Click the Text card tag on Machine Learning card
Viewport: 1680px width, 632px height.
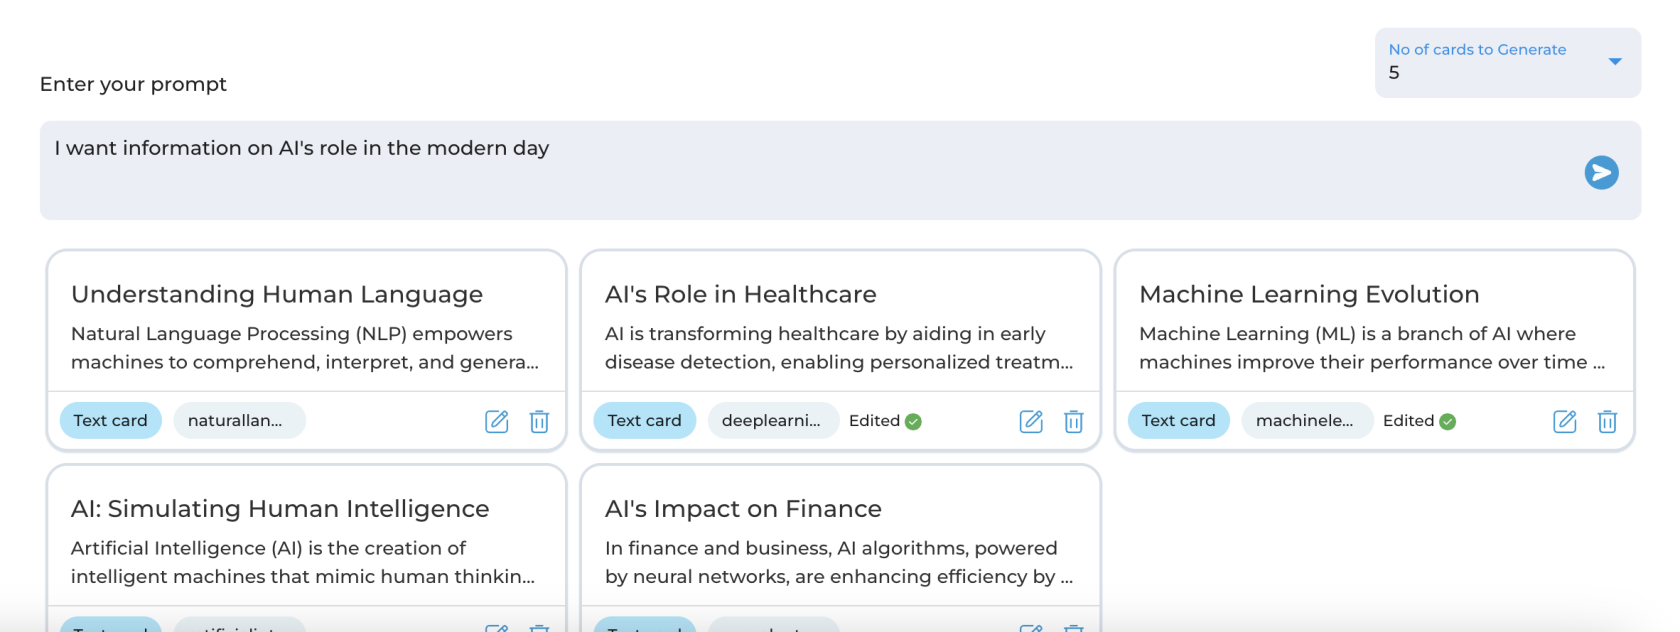click(1178, 421)
